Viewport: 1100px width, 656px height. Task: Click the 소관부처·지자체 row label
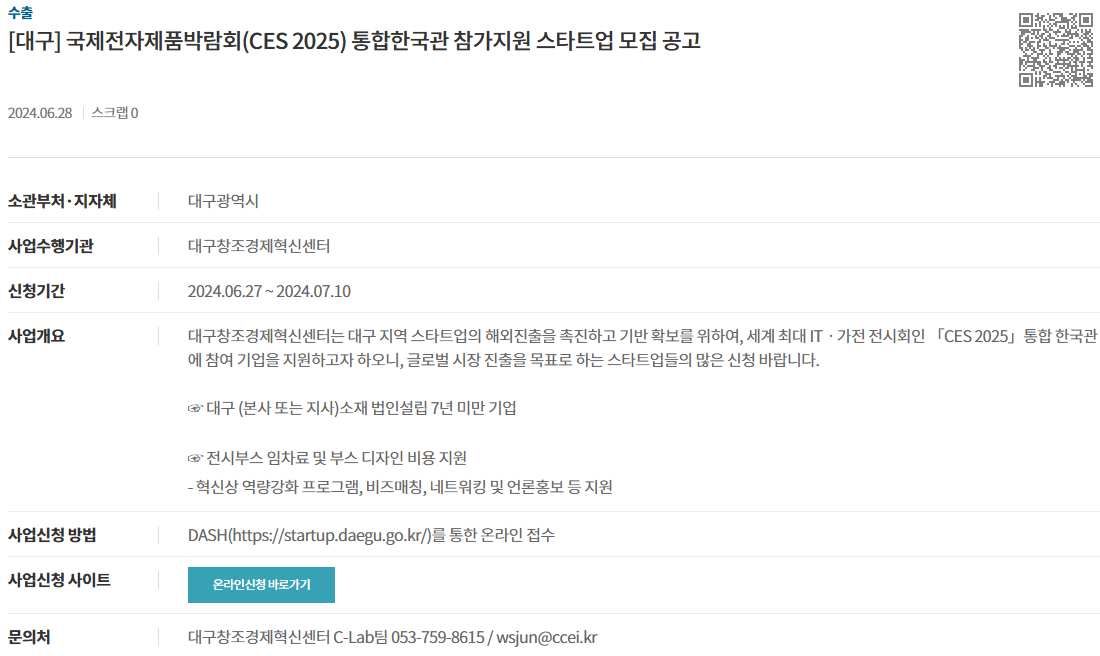tap(62, 201)
